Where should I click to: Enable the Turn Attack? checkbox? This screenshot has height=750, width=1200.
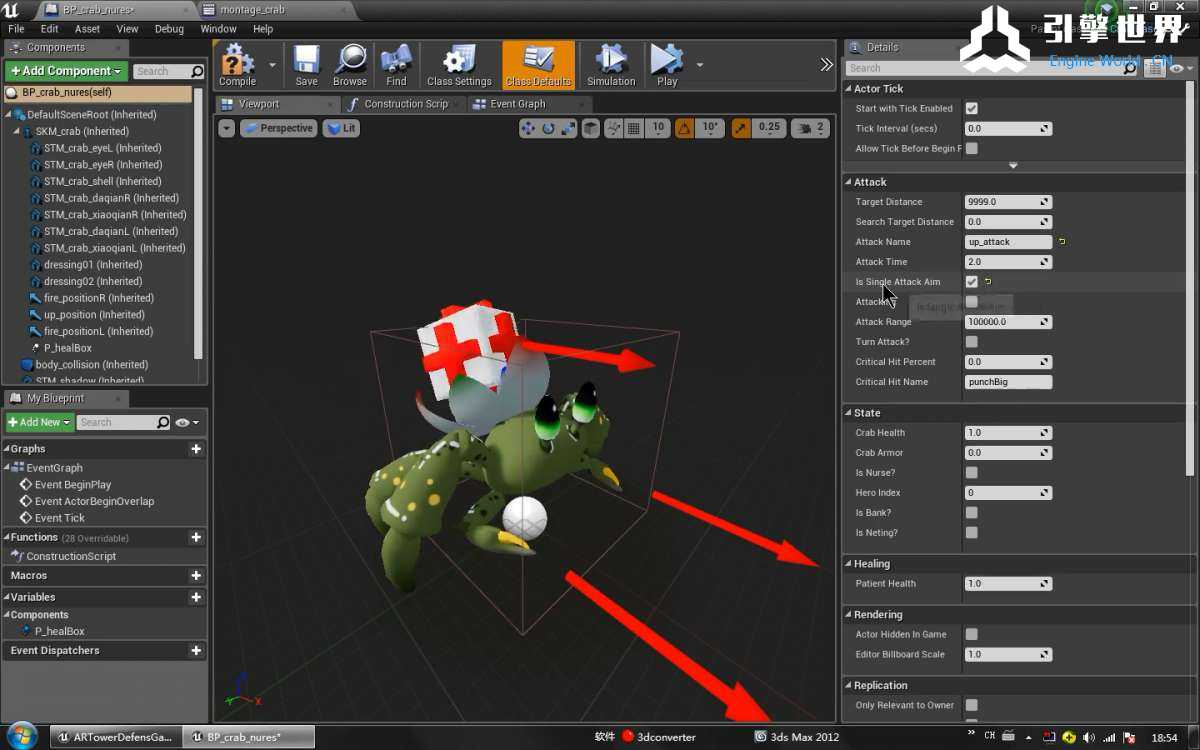coord(971,342)
